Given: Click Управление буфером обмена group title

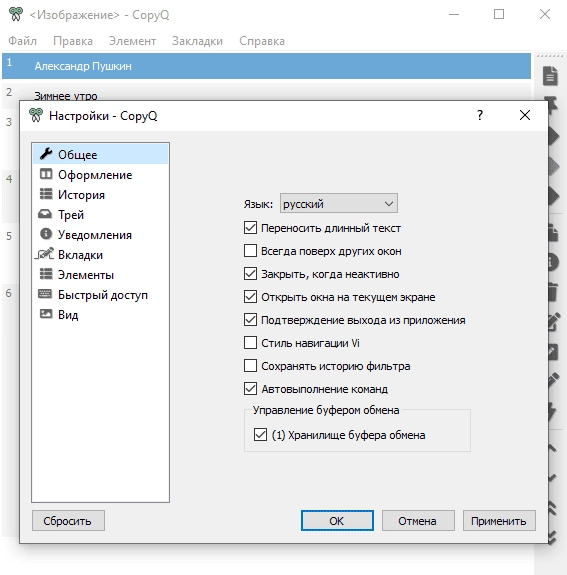Looking at the screenshot, I should (326, 410).
